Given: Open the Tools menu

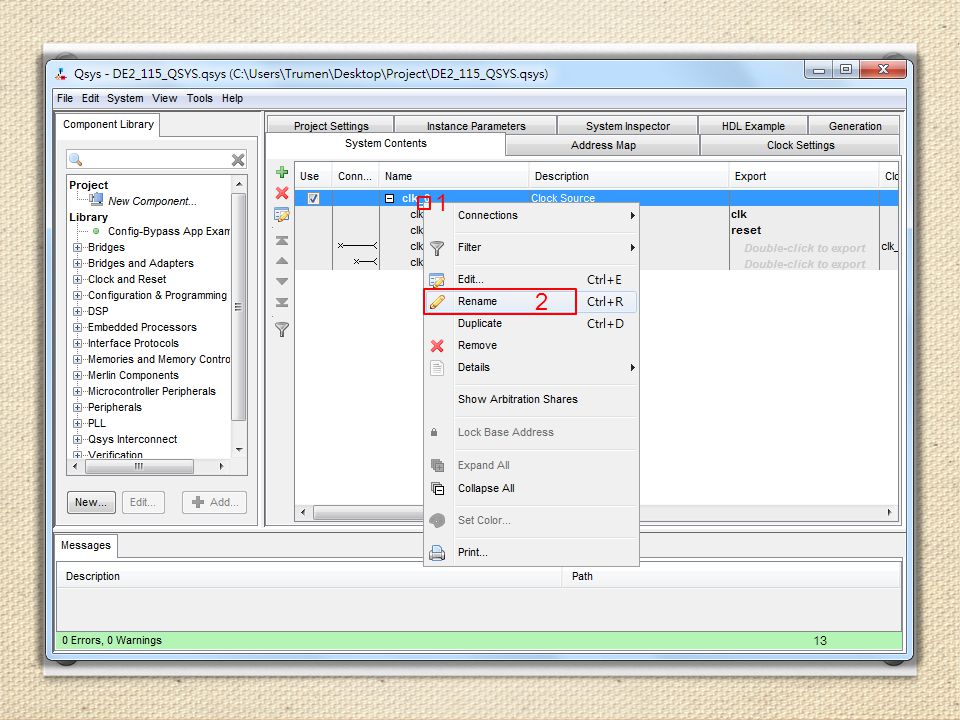Looking at the screenshot, I should 200,99.
